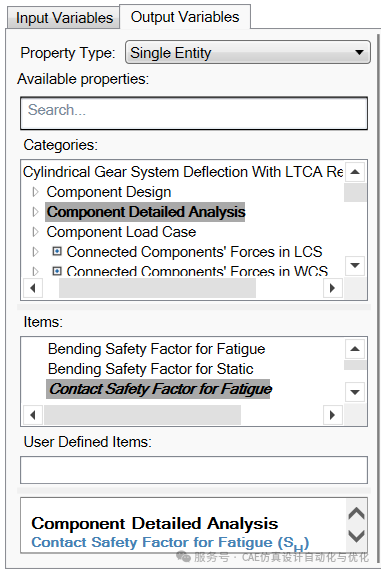Click Items list scroll down arrow
The height and width of the screenshot is (572, 381).
pos(355,392)
